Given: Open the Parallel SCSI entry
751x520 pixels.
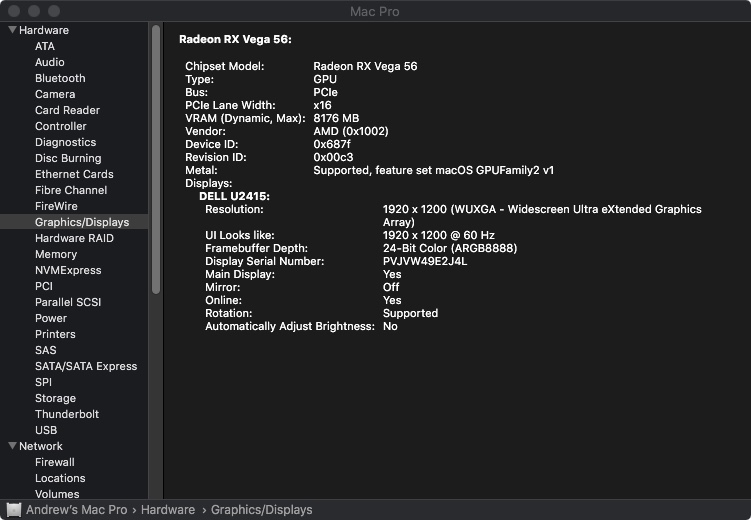Looking at the screenshot, I should pos(68,302).
